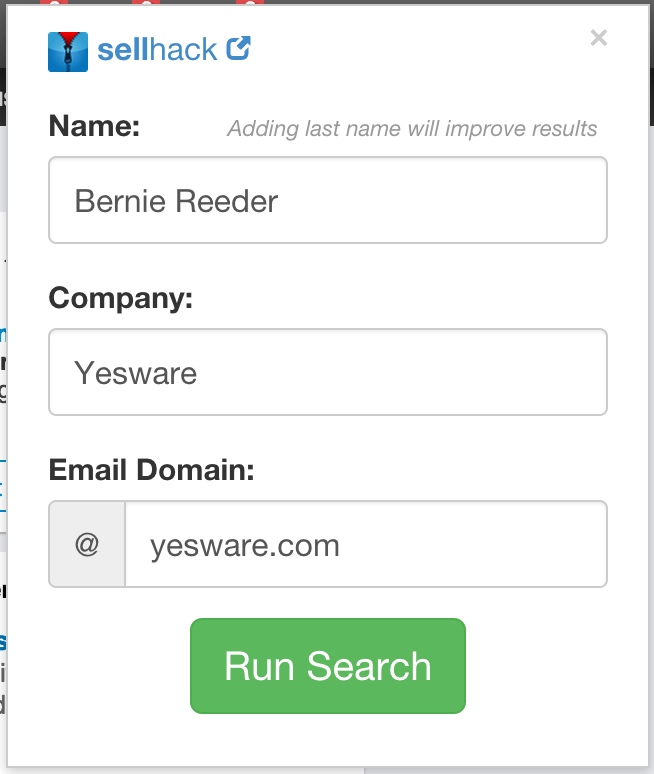This screenshot has width=654, height=774.
Task: Click the Company field containing Yesware
Action: pyautogui.click(x=328, y=373)
